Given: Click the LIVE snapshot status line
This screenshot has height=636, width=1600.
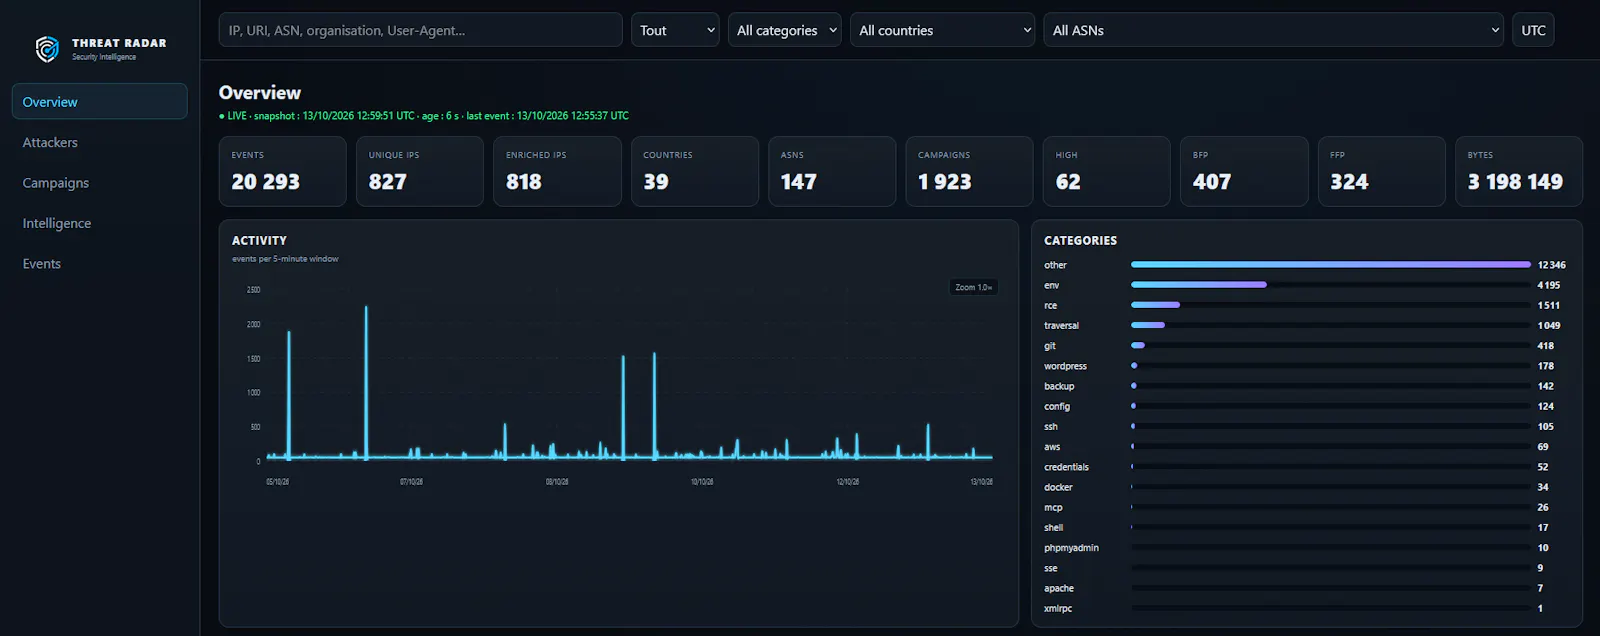Looking at the screenshot, I should pos(424,116).
